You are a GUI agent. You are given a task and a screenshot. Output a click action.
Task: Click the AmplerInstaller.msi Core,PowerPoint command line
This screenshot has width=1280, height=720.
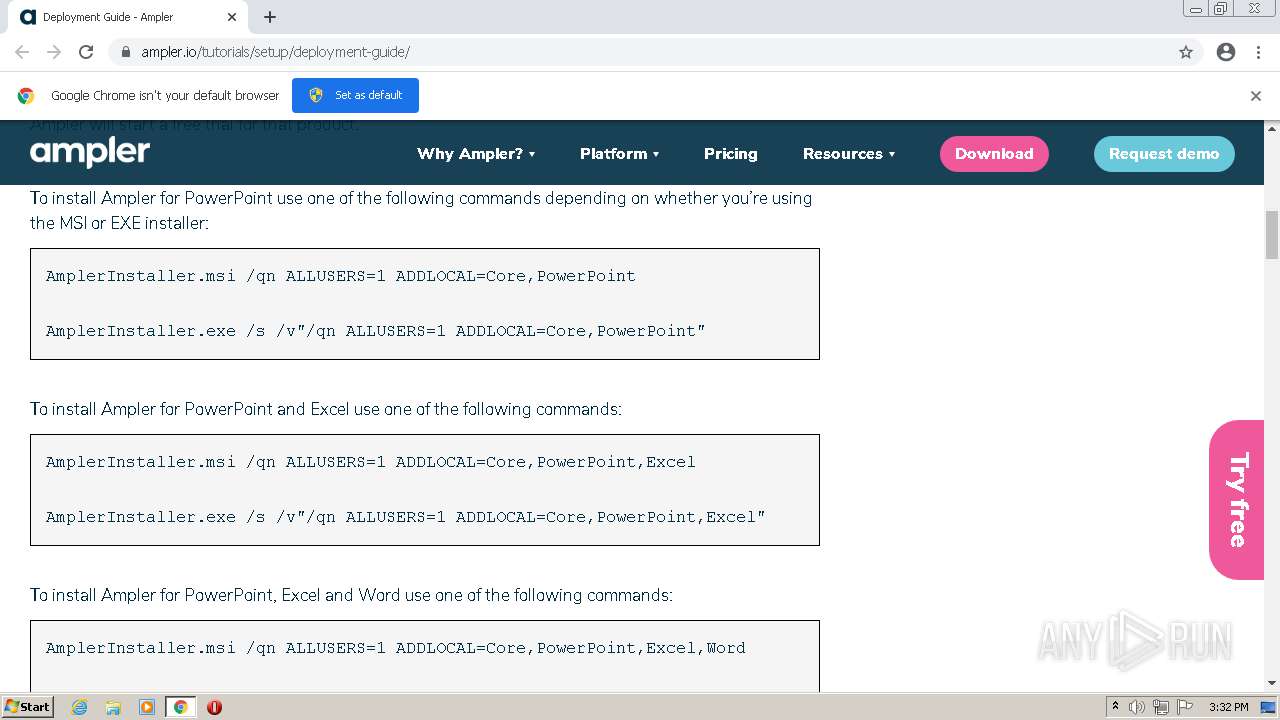341,276
